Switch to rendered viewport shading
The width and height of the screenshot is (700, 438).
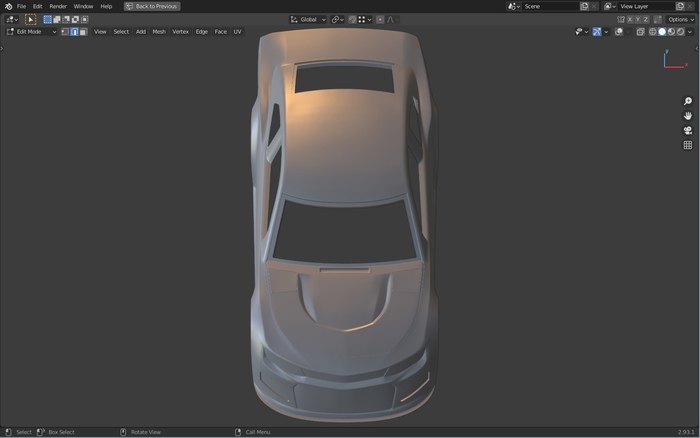pos(679,32)
